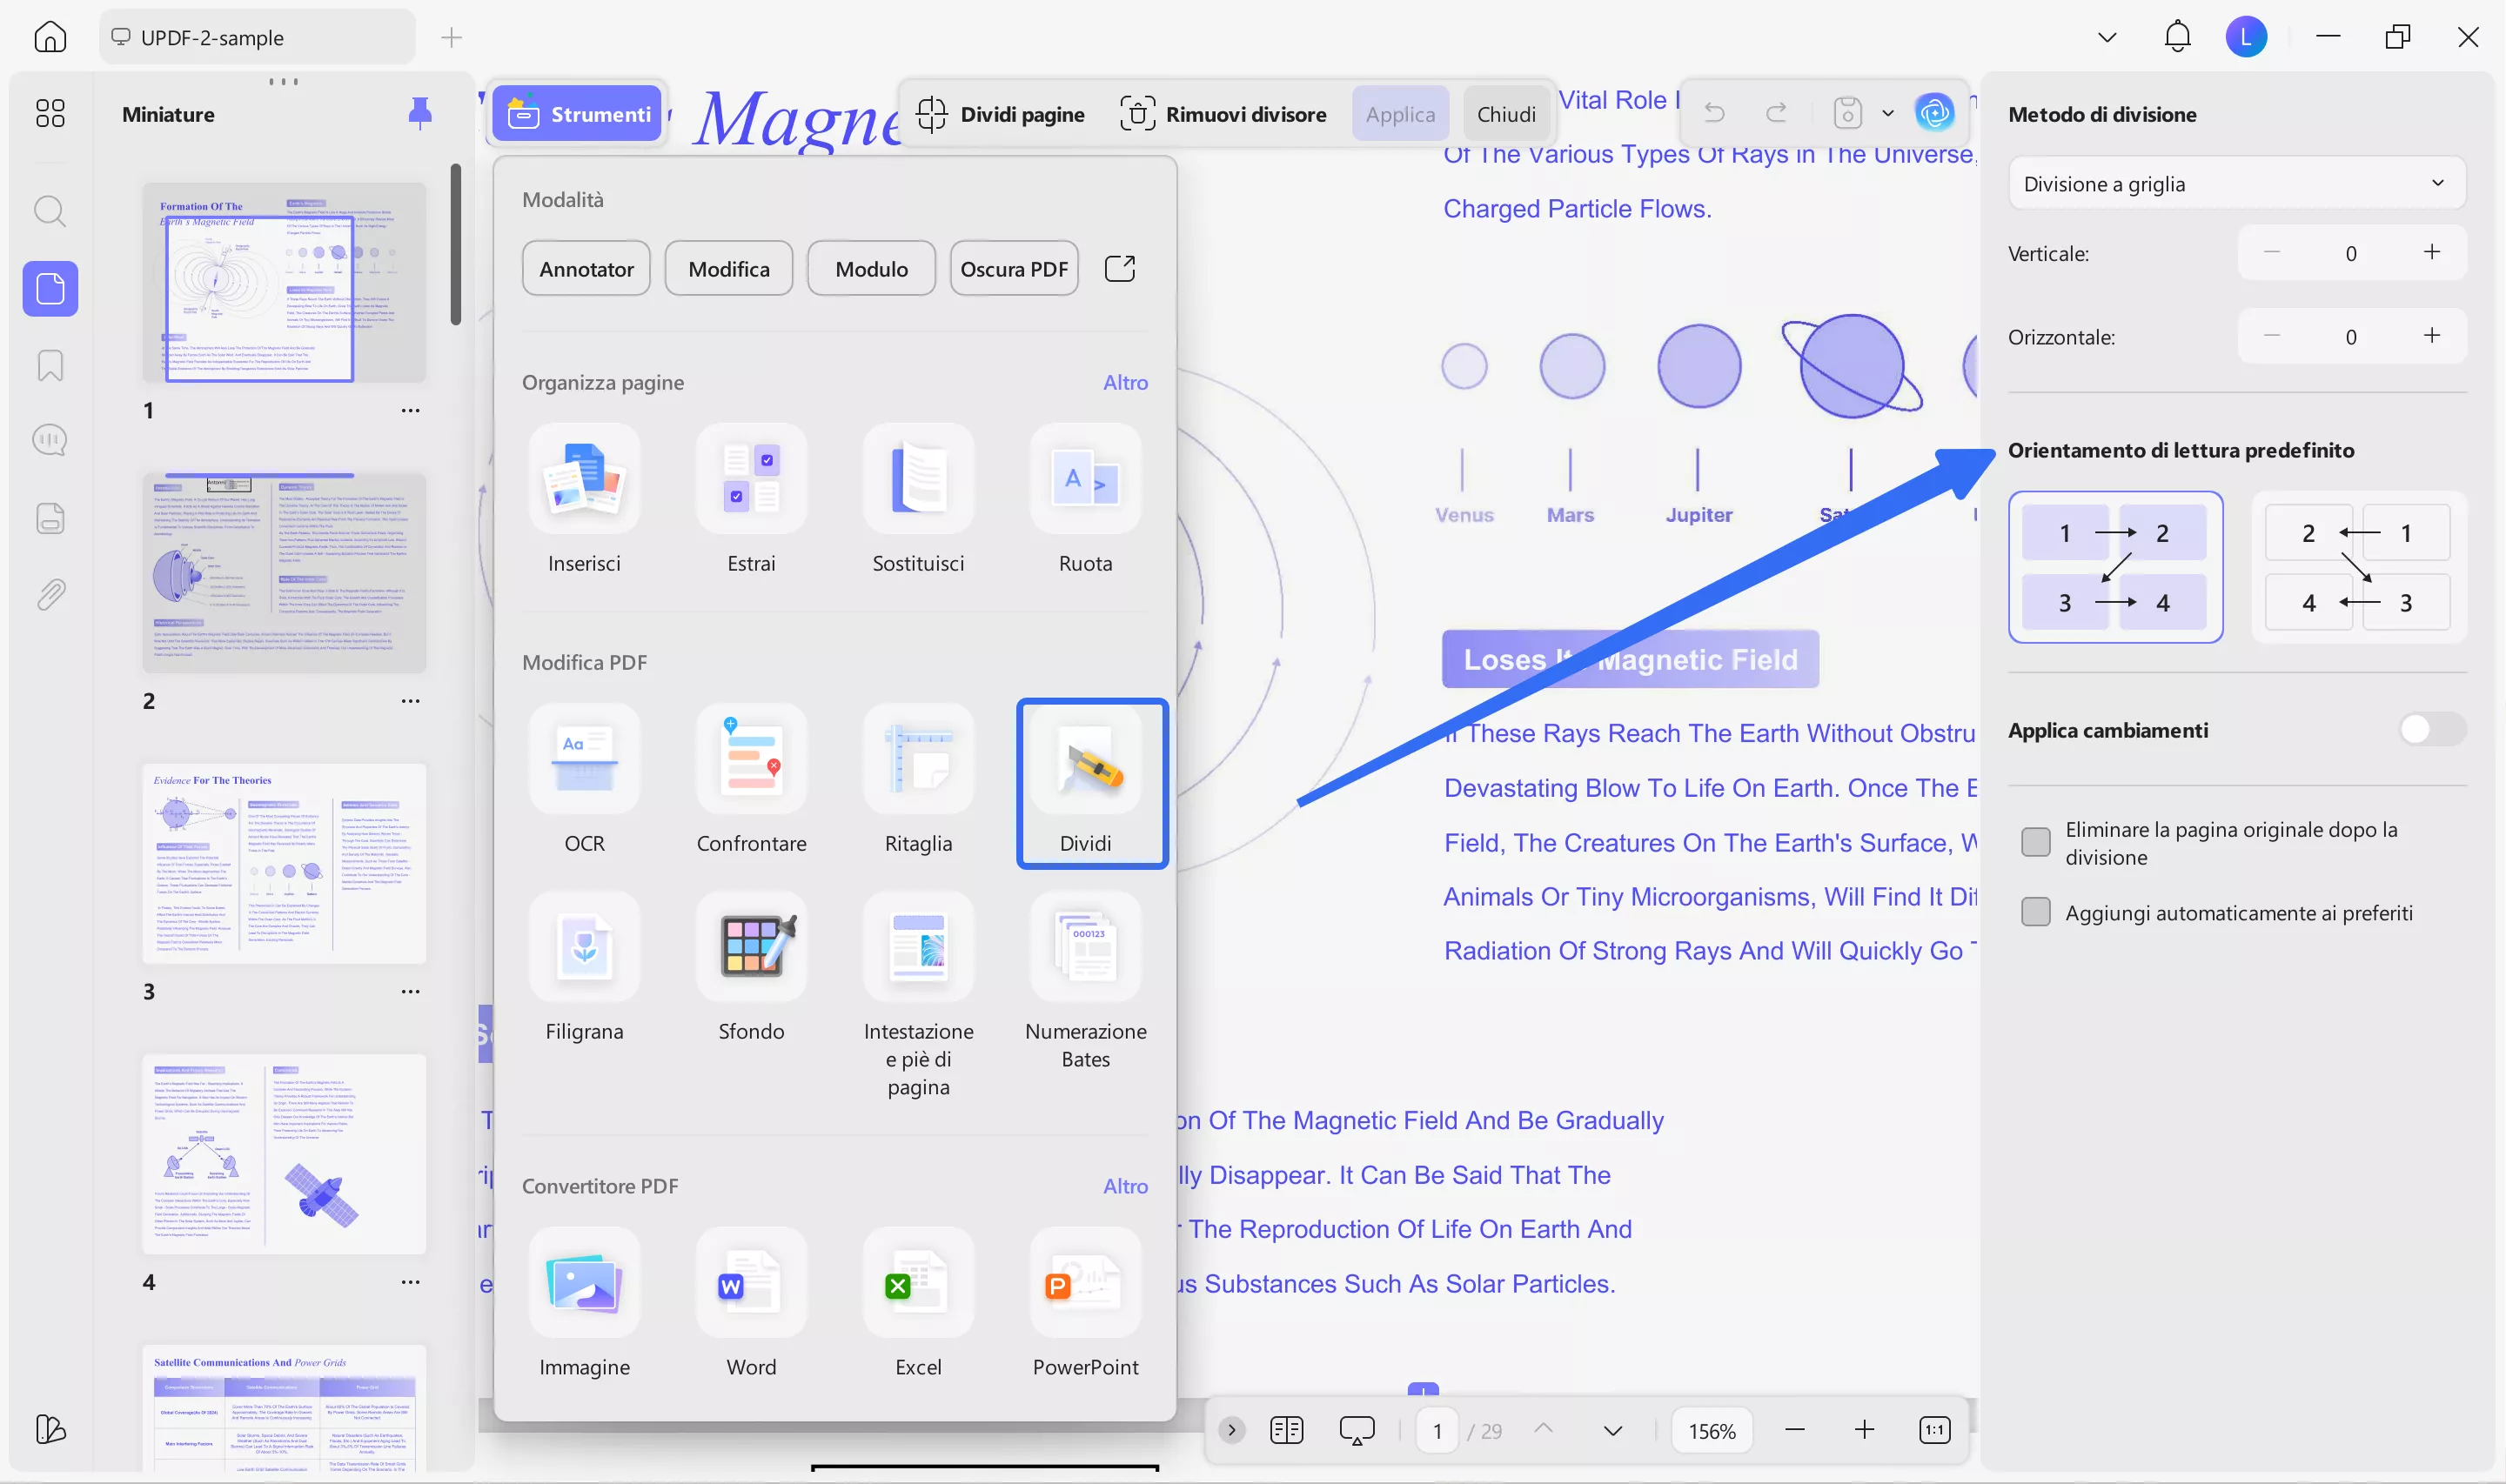The width and height of the screenshot is (2506, 1484).
Task: Open the Divisione a griglia dropdown
Action: pyautogui.click(x=2236, y=183)
